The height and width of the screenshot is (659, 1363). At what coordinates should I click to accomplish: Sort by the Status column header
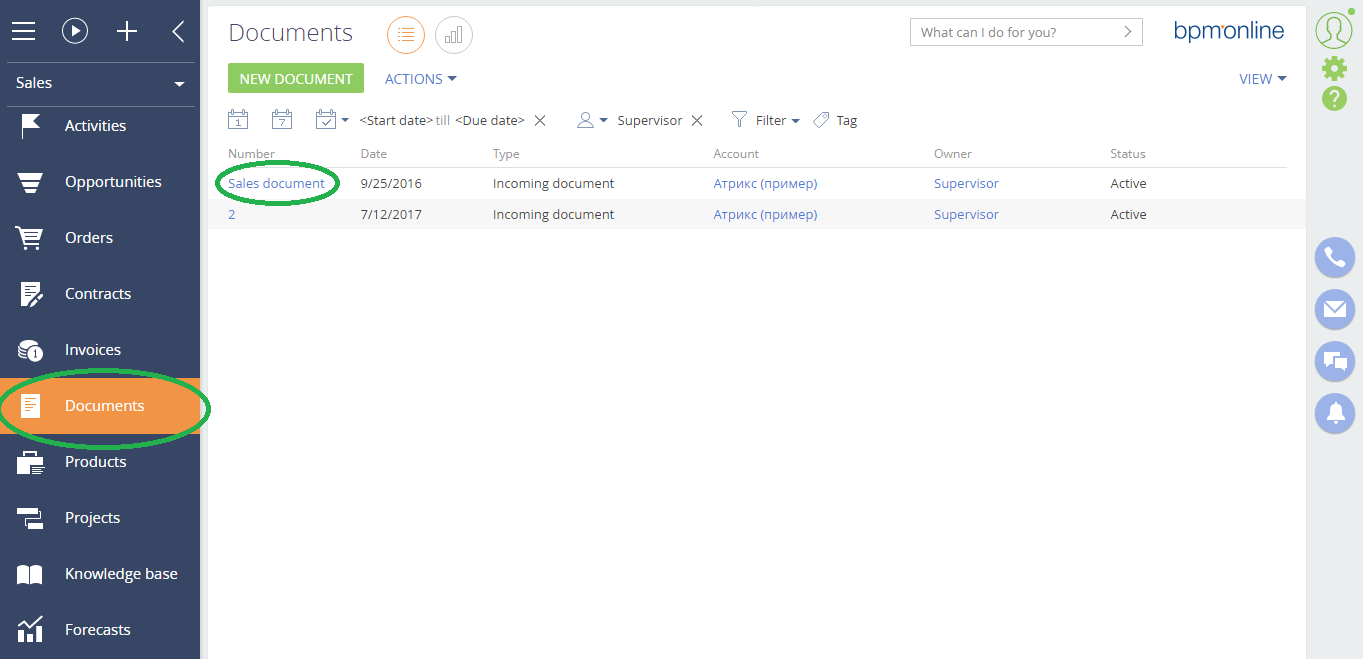point(1128,154)
